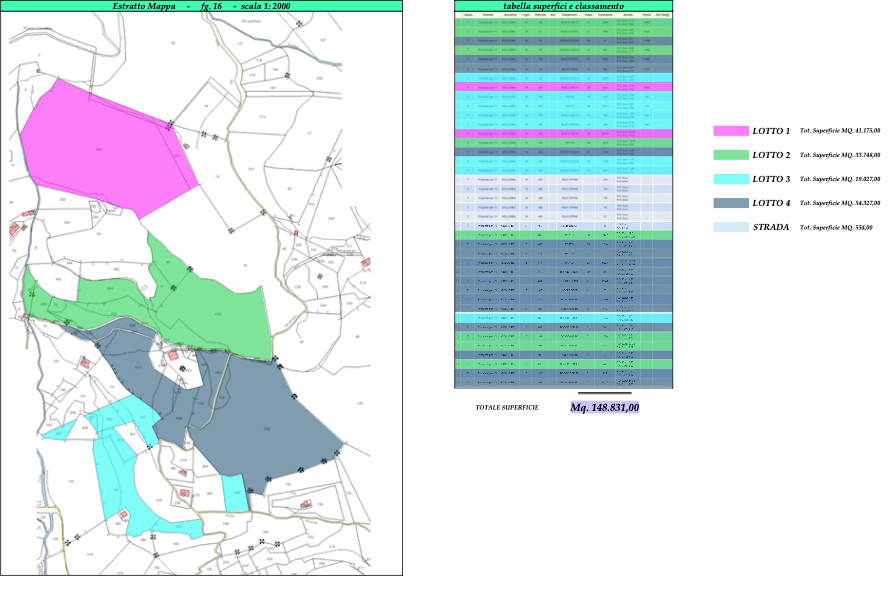Pick the slate-blue LOTTO 4 legend swatch
890x589 pixels.
click(729, 203)
